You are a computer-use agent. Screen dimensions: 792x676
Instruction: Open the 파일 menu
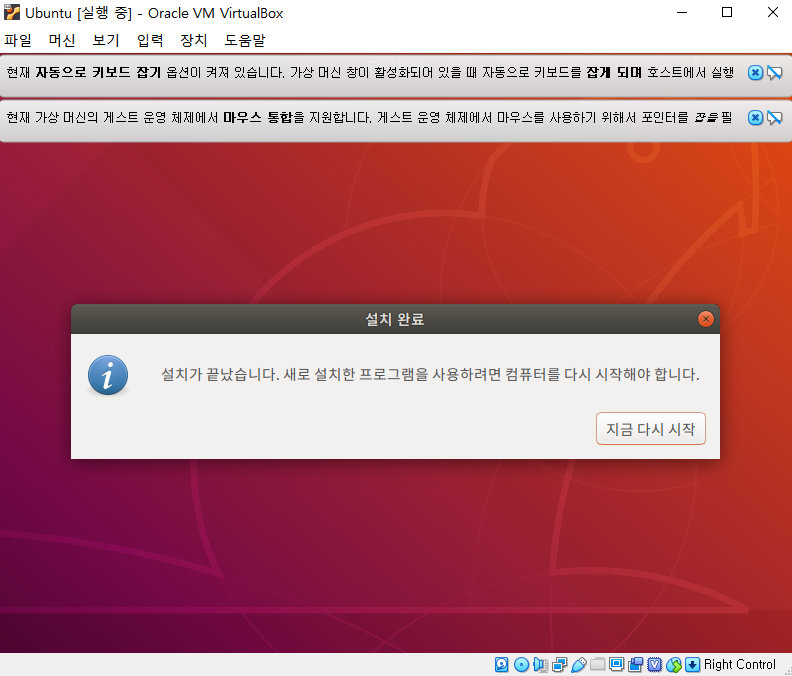(18, 40)
